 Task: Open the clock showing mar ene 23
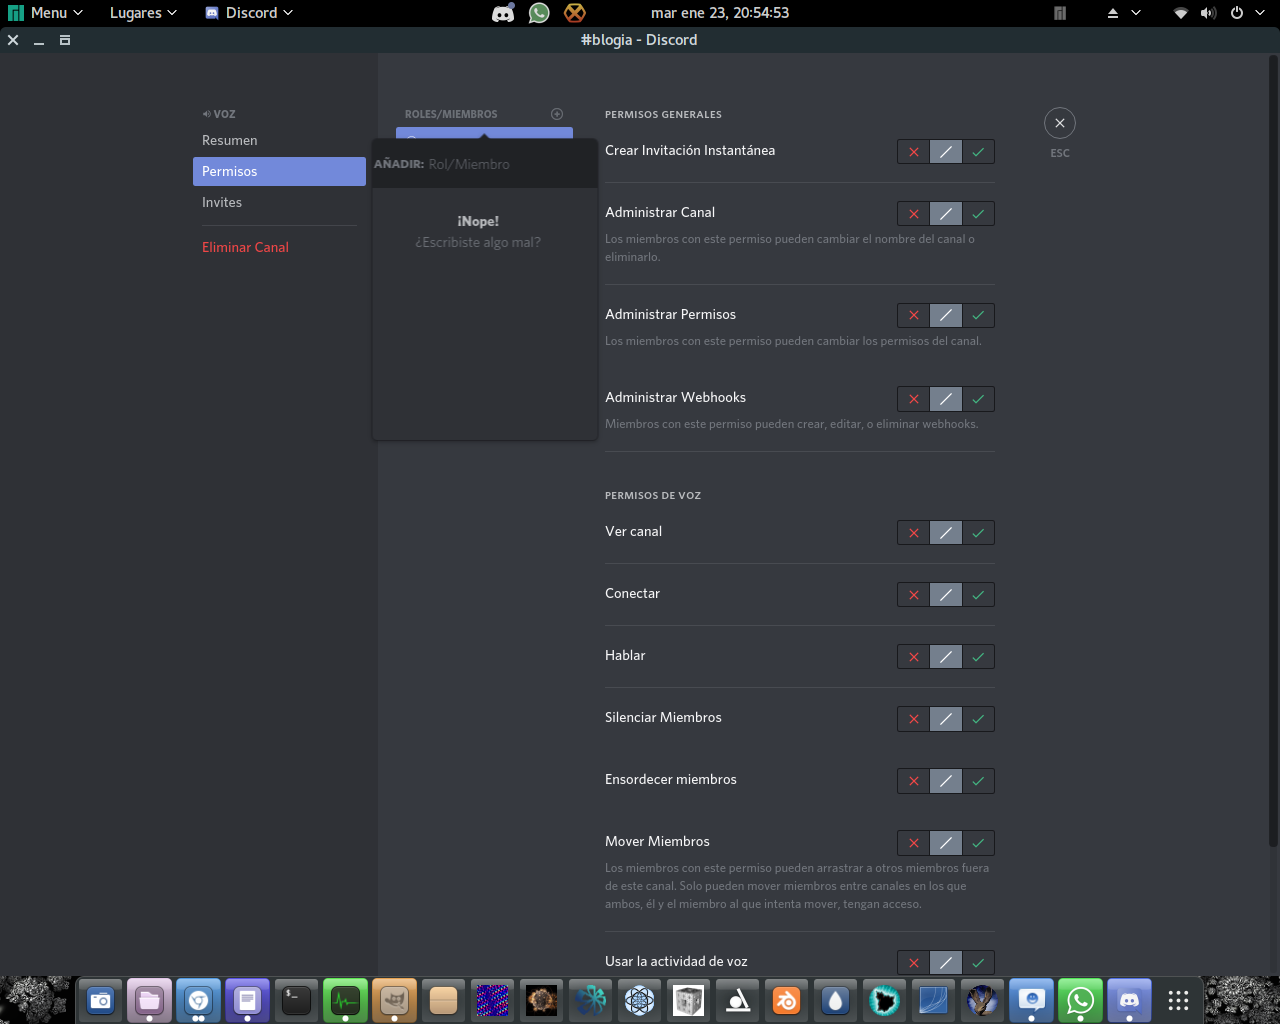(720, 13)
